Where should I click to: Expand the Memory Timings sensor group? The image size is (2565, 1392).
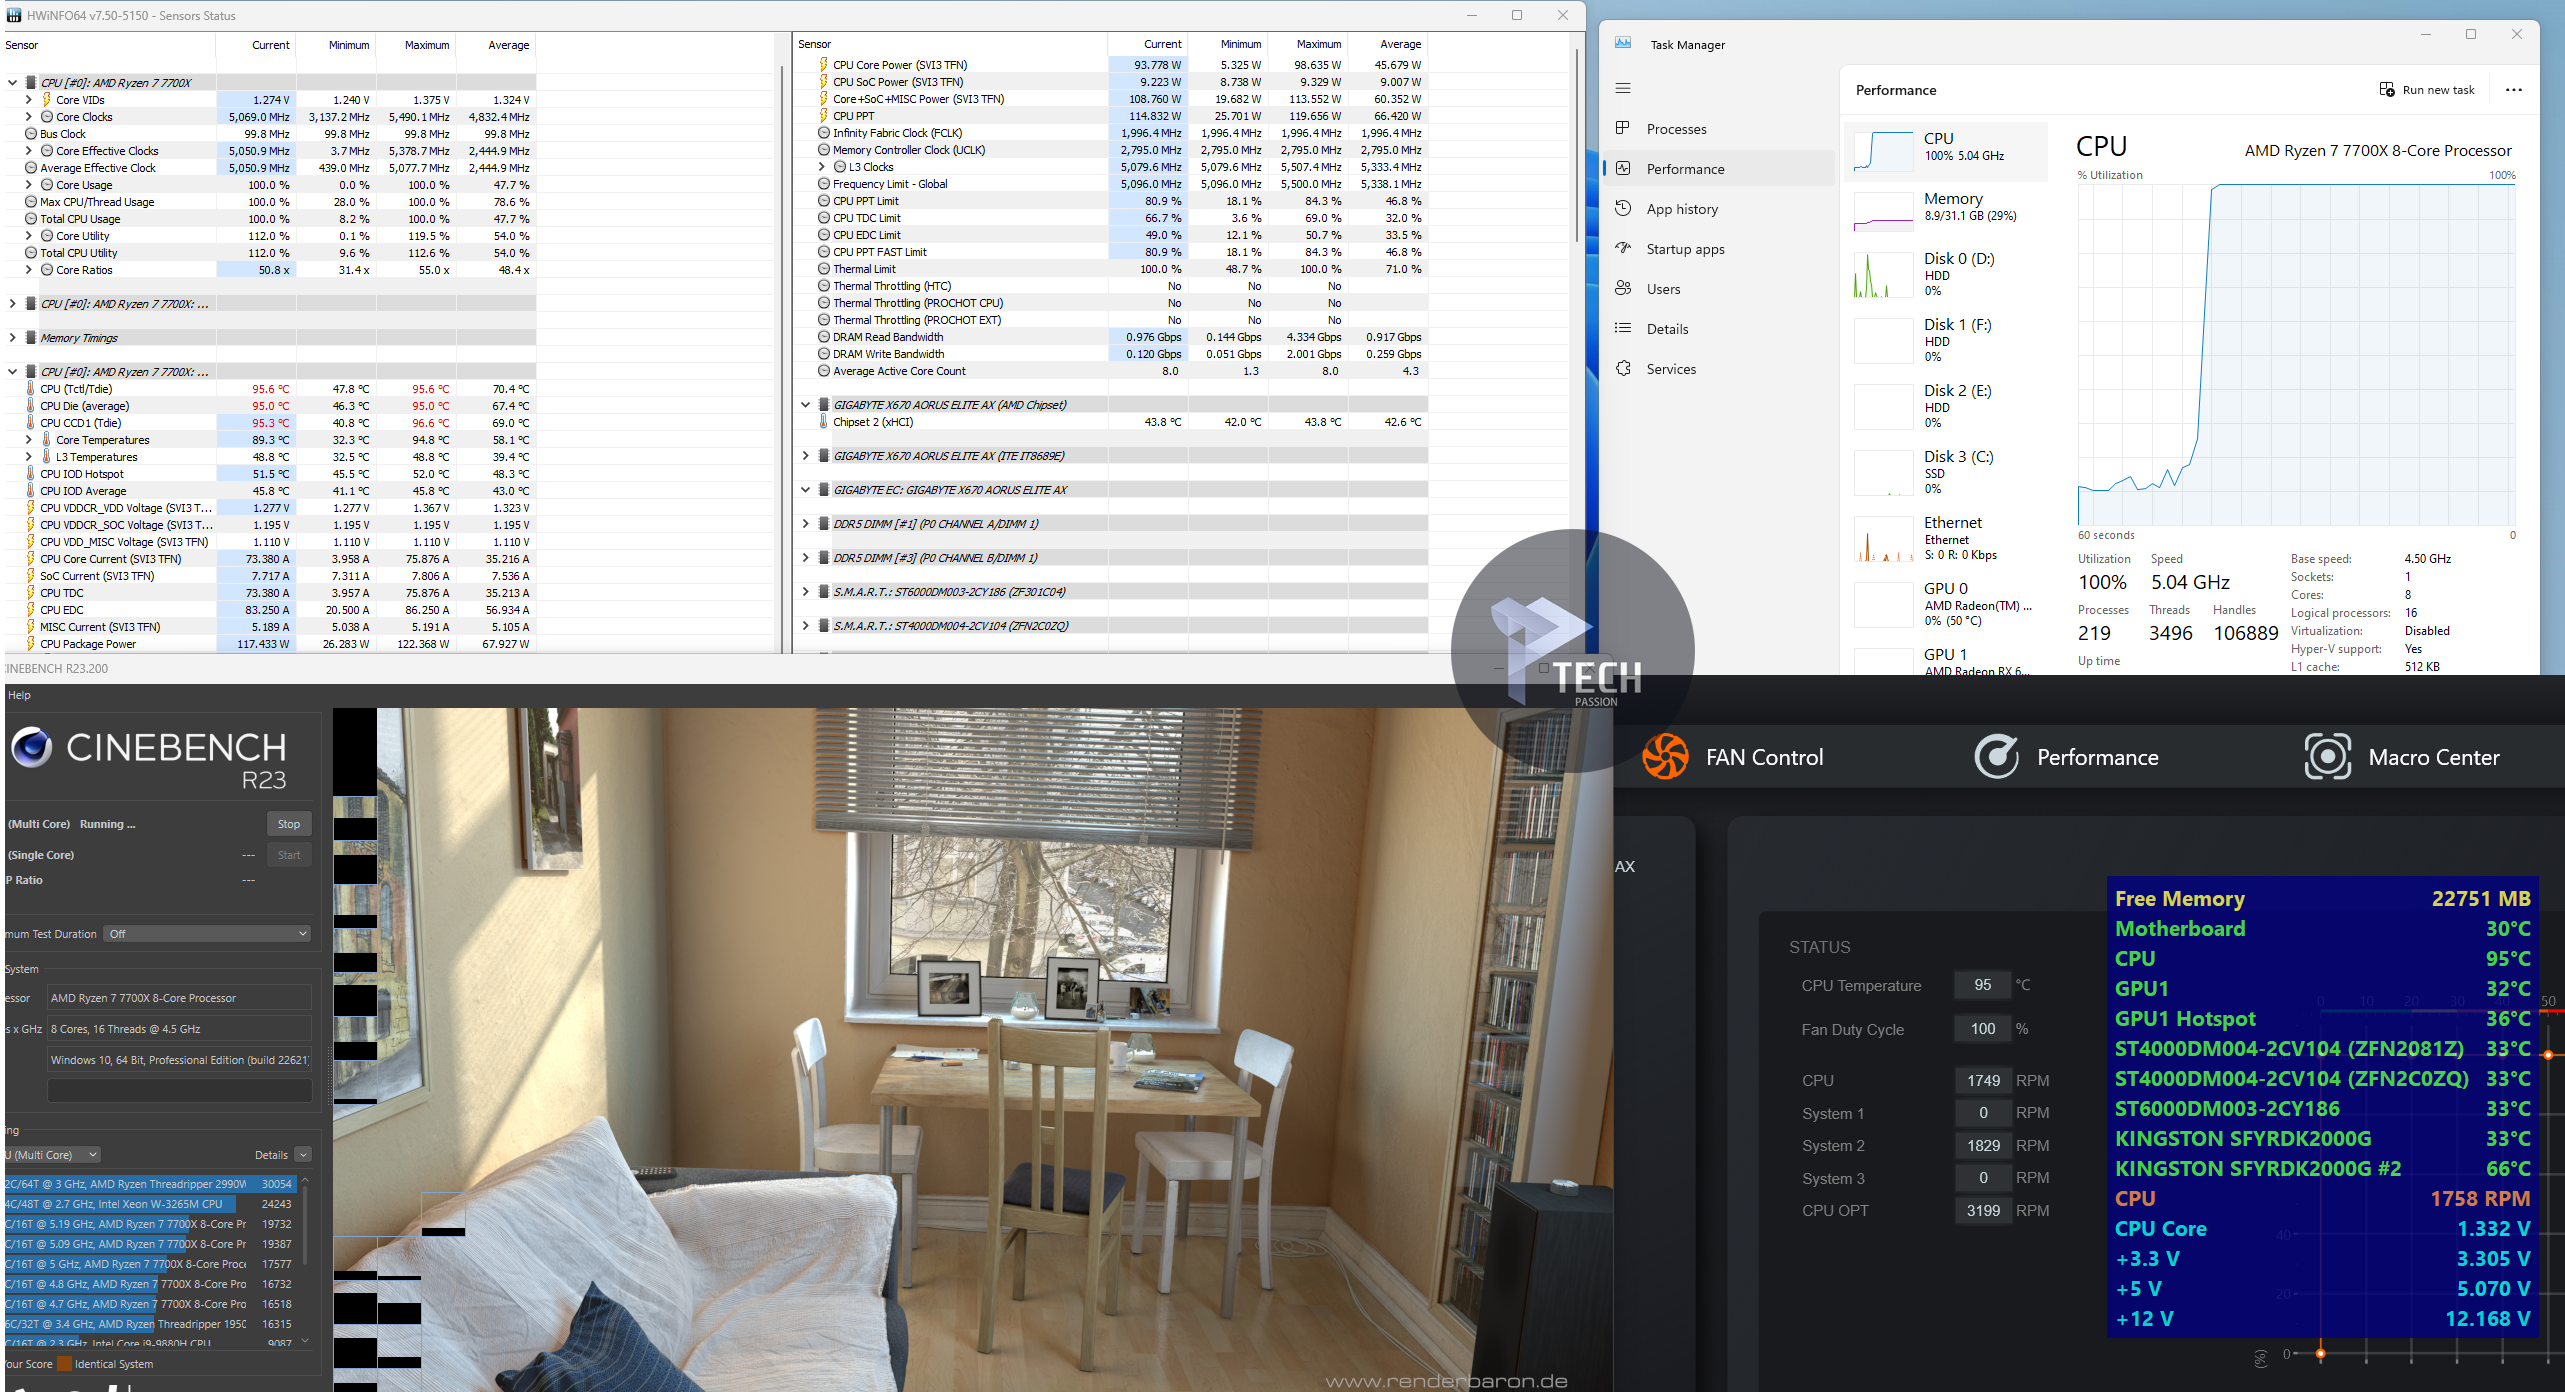pos(12,338)
